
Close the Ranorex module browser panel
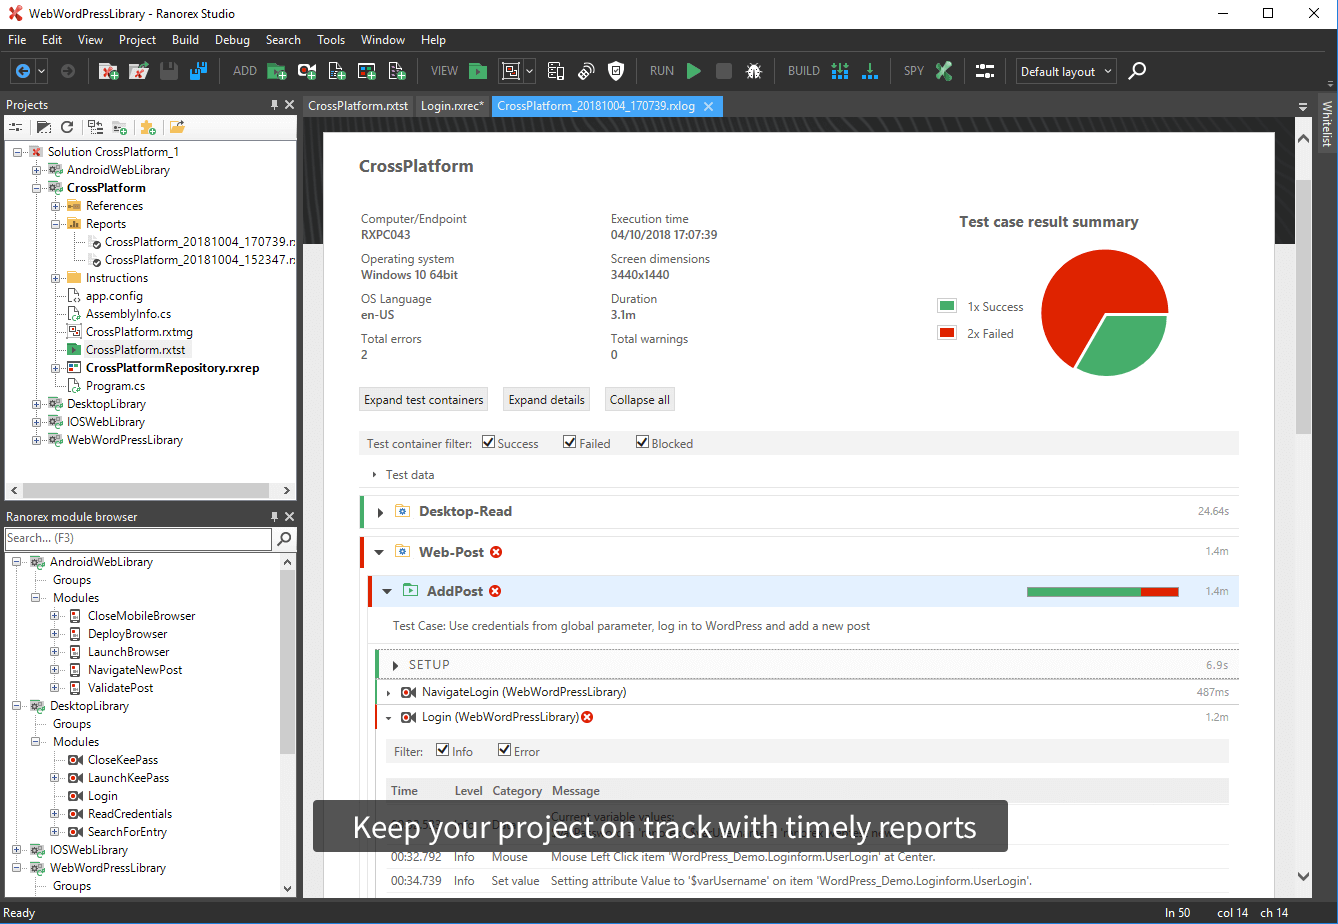(290, 517)
